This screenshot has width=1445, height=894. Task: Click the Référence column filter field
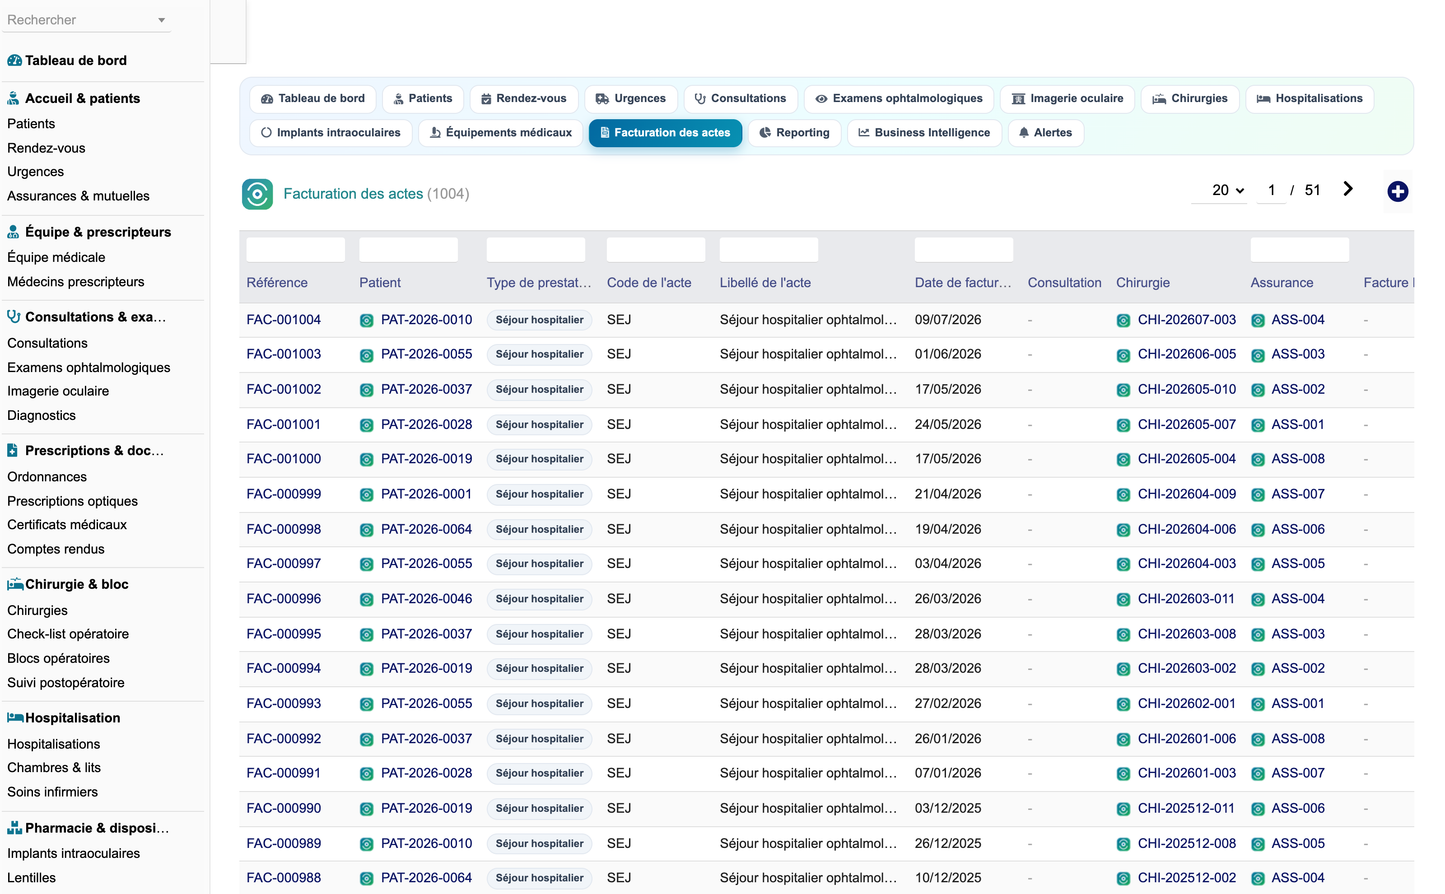296,250
